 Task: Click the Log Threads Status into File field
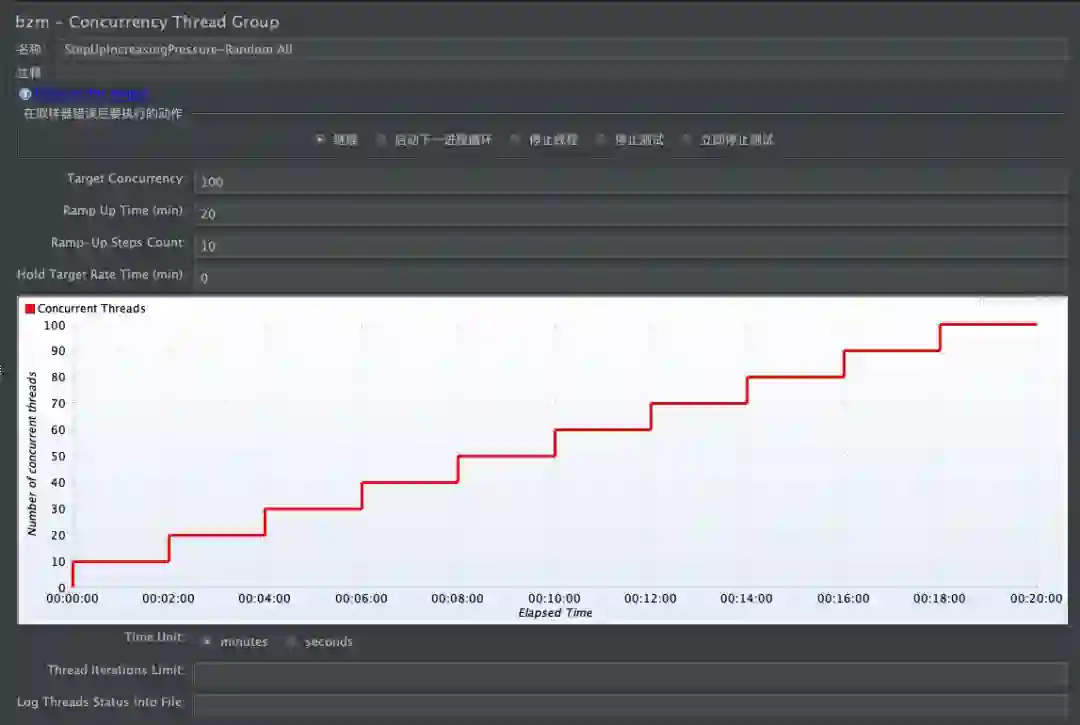coord(631,706)
